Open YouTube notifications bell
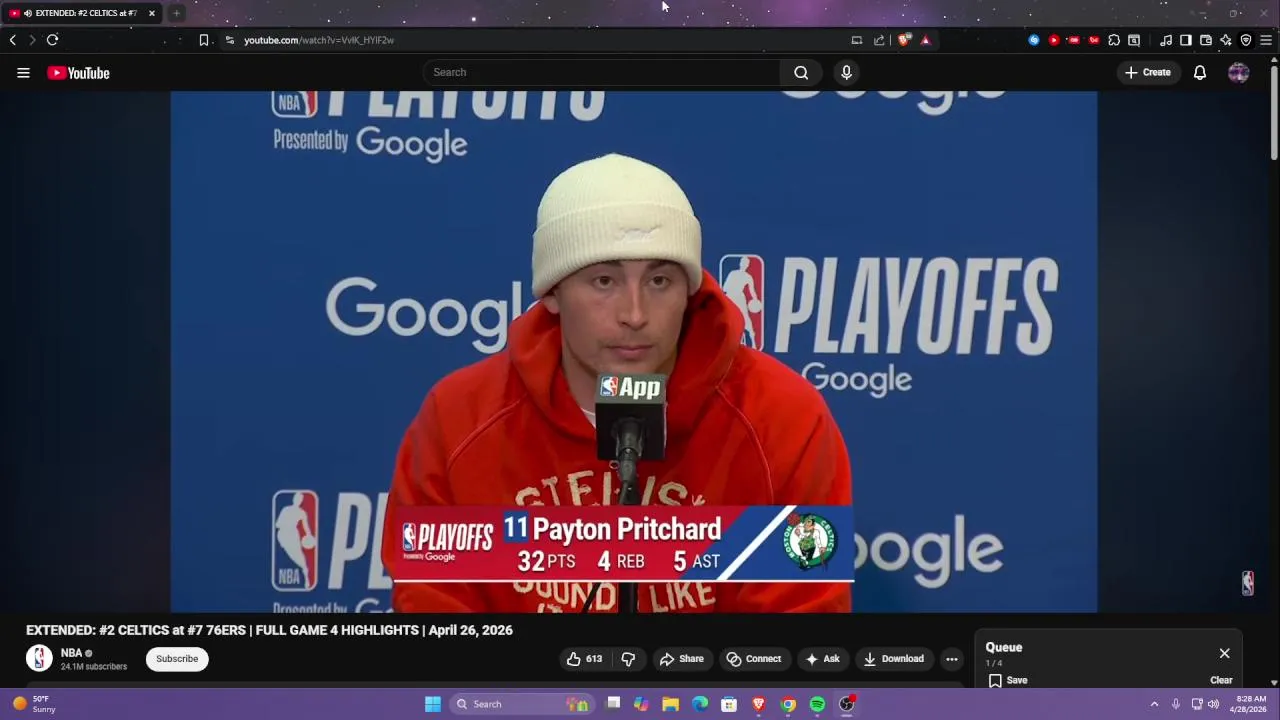The image size is (1280, 720). point(1200,72)
